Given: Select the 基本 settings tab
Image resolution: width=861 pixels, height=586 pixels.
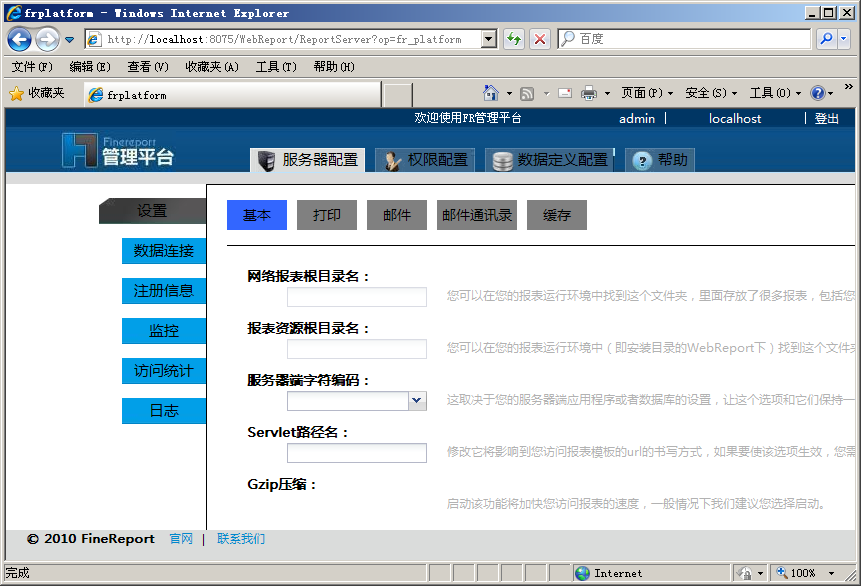Looking at the screenshot, I should pos(257,215).
